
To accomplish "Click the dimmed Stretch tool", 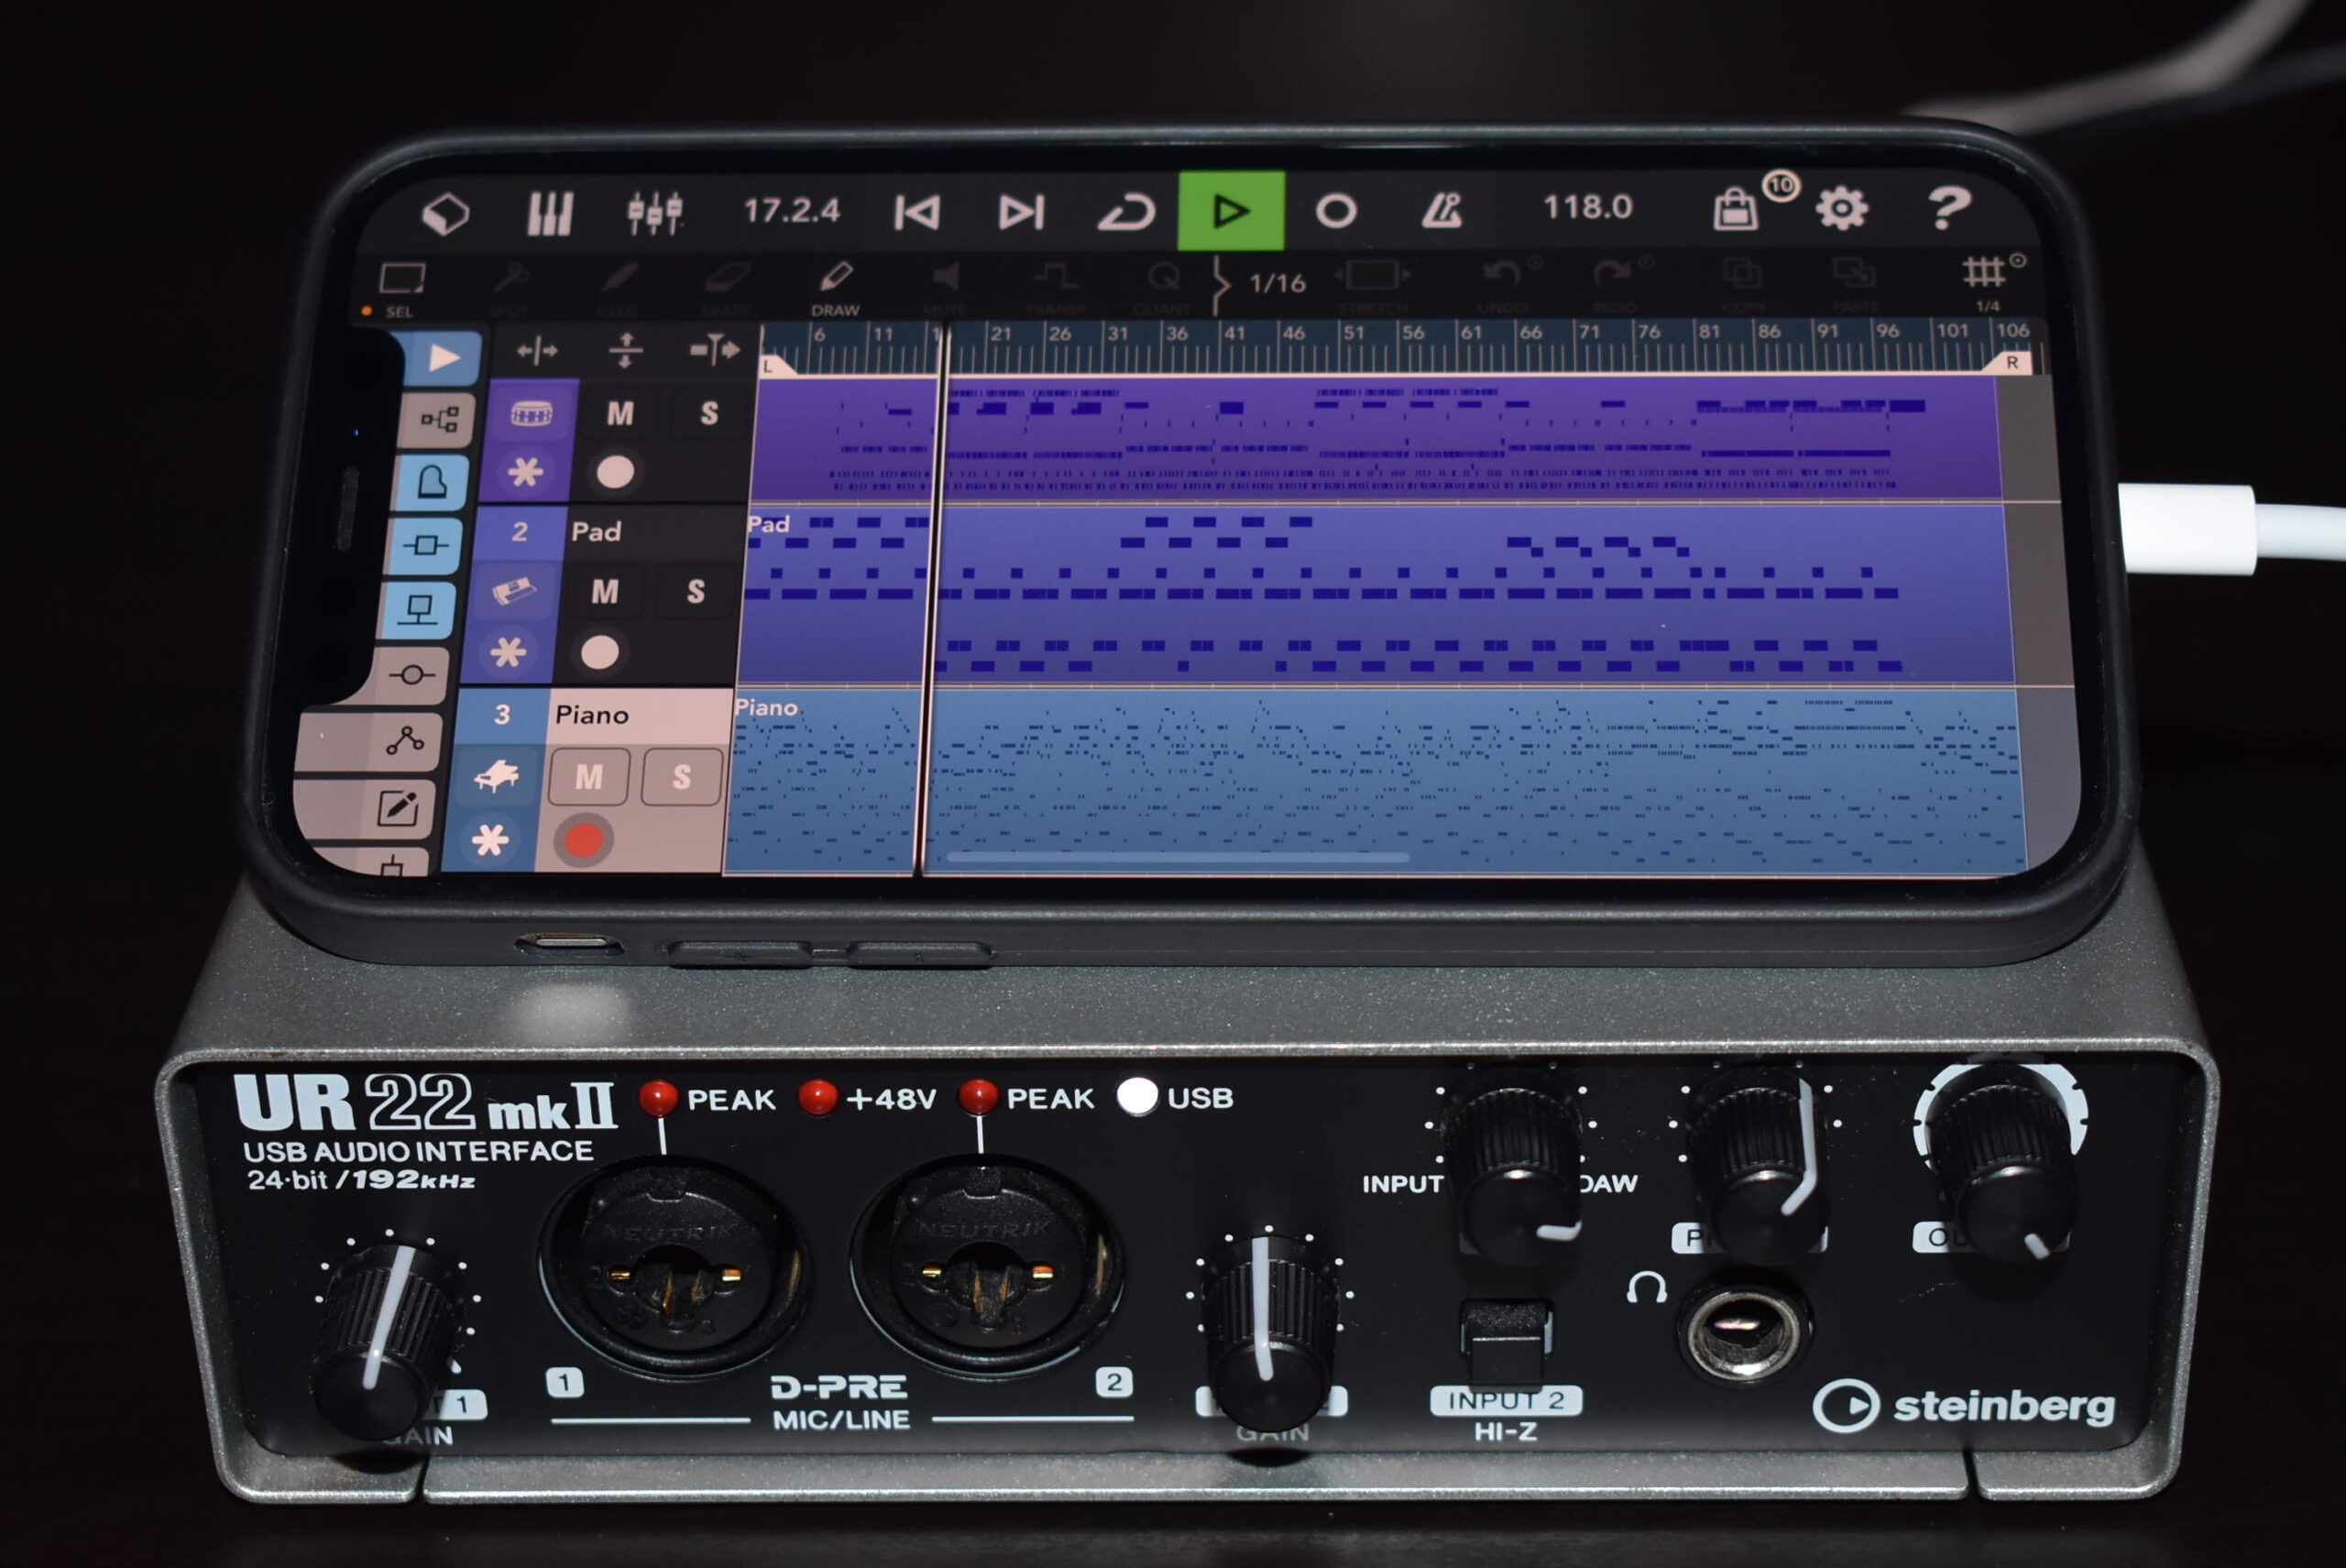I will pyautogui.click(x=1373, y=285).
